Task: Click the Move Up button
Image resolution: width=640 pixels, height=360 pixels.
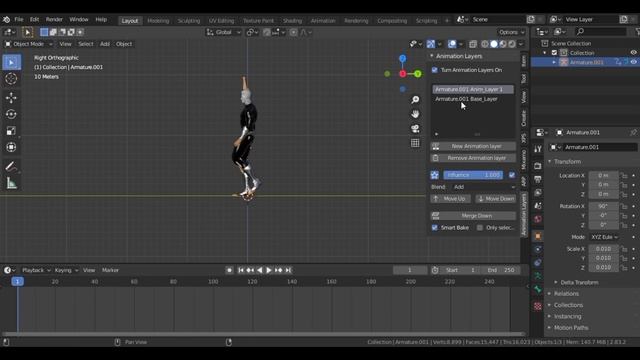Action: click(451, 199)
